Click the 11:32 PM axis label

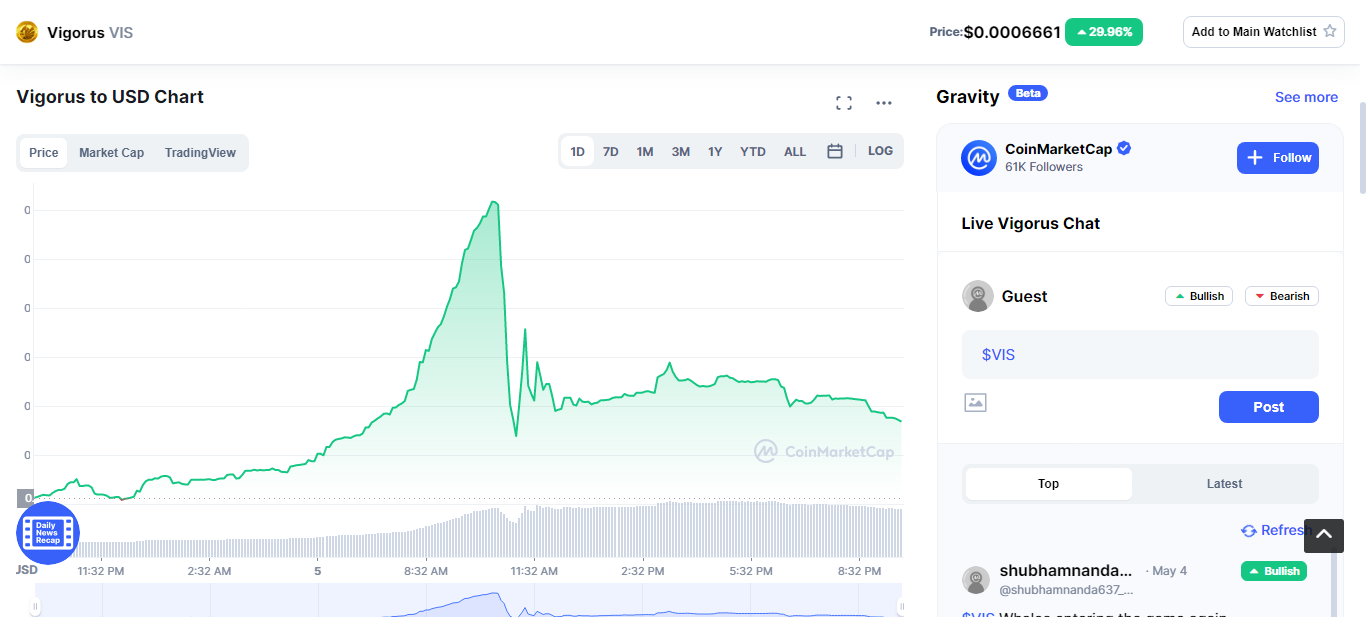pyautogui.click(x=101, y=571)
